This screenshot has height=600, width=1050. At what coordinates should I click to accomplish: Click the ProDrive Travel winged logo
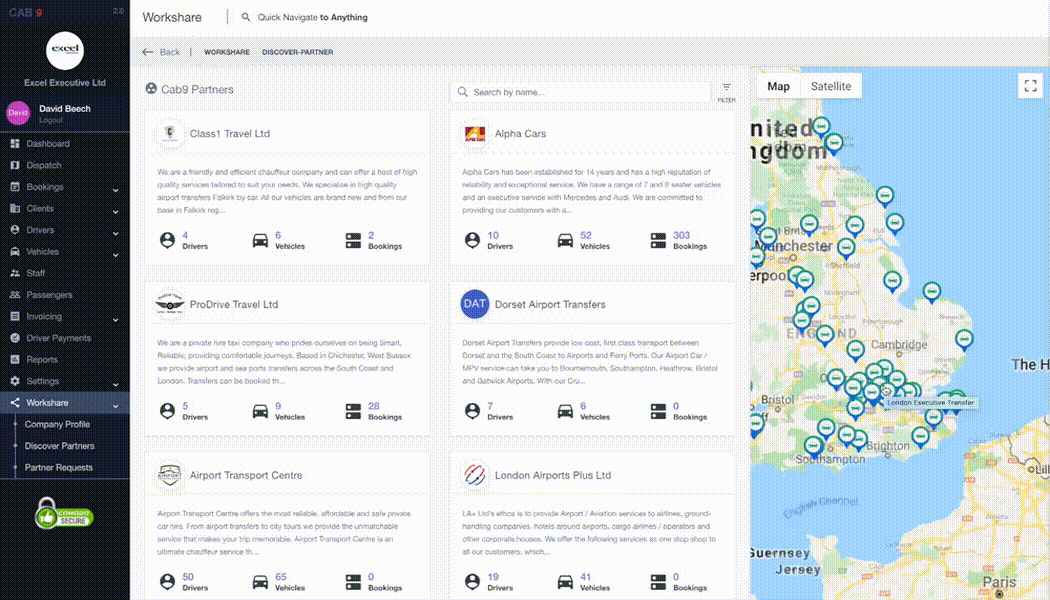tap(169, 304)
